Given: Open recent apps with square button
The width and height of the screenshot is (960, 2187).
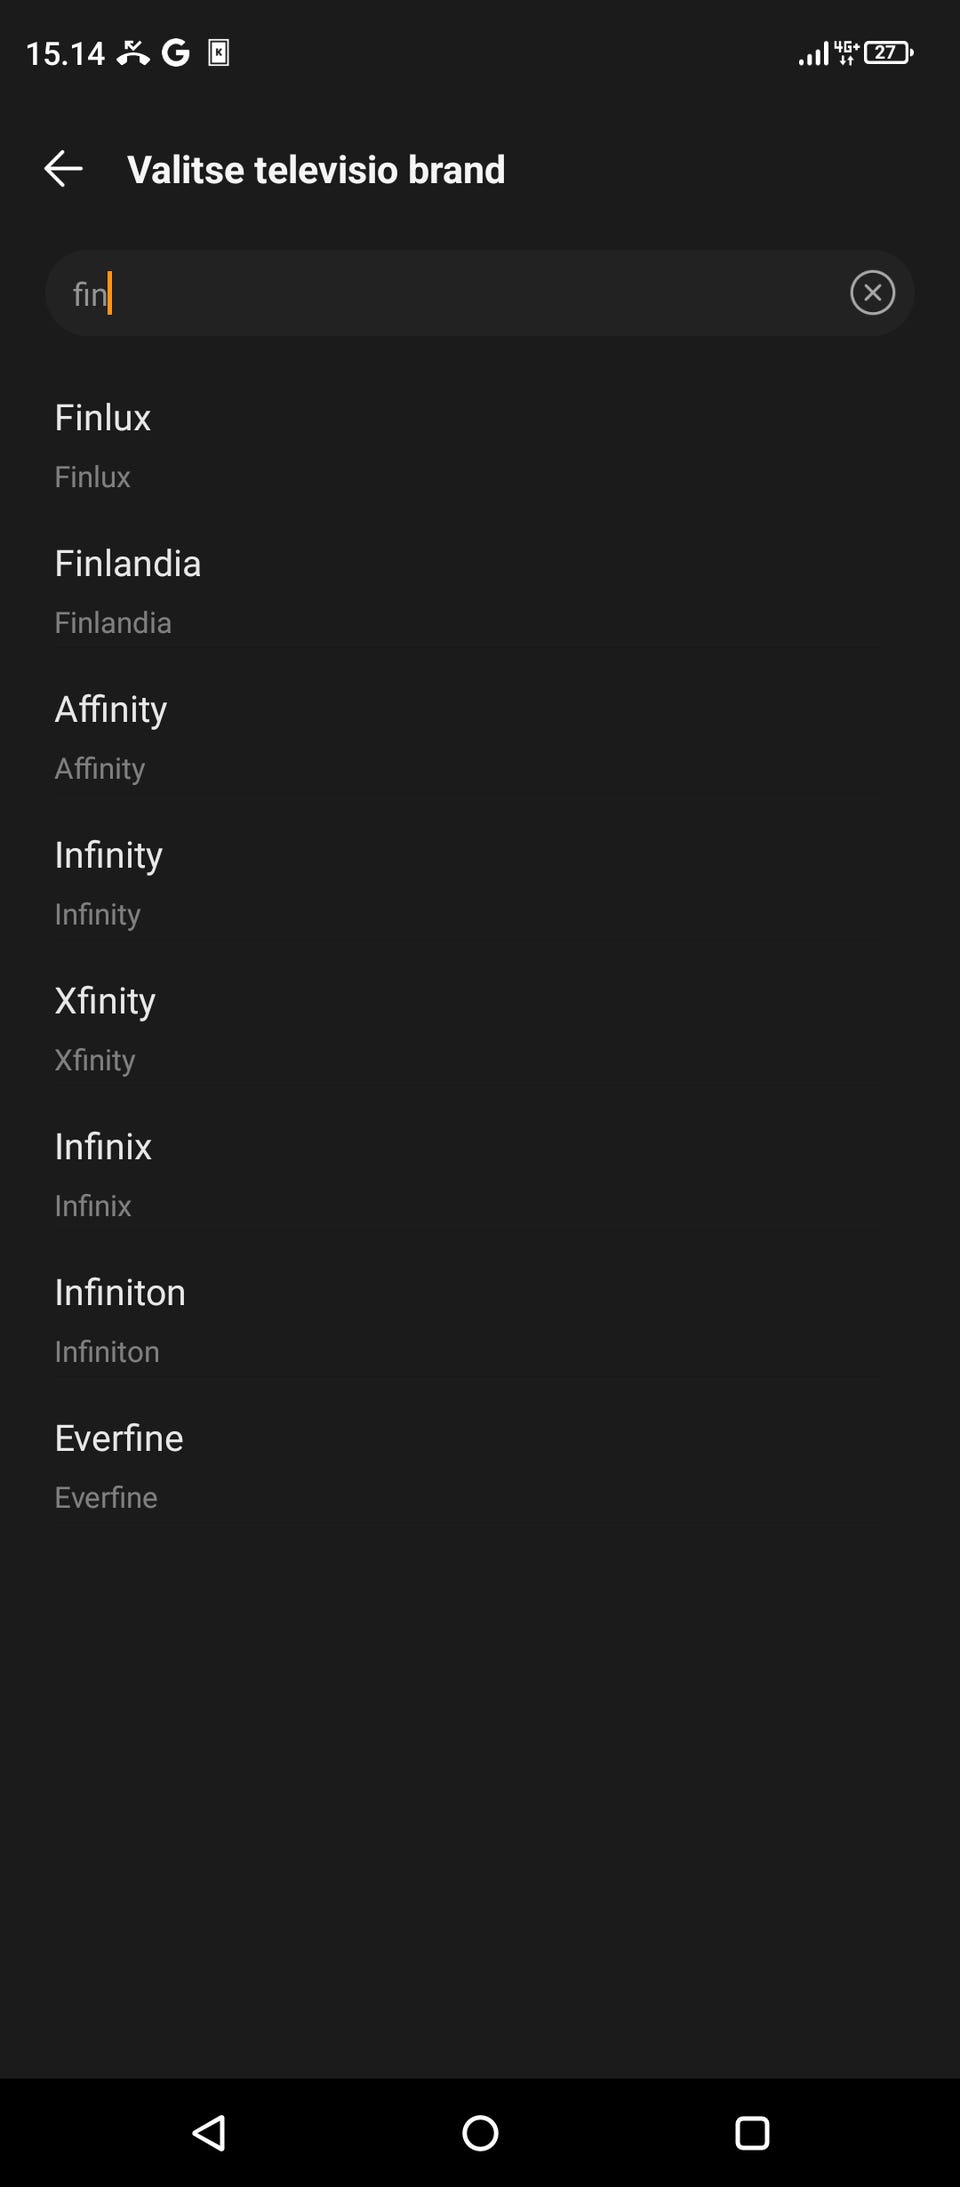Looking at the screenshot, I should click(751, 2132).
